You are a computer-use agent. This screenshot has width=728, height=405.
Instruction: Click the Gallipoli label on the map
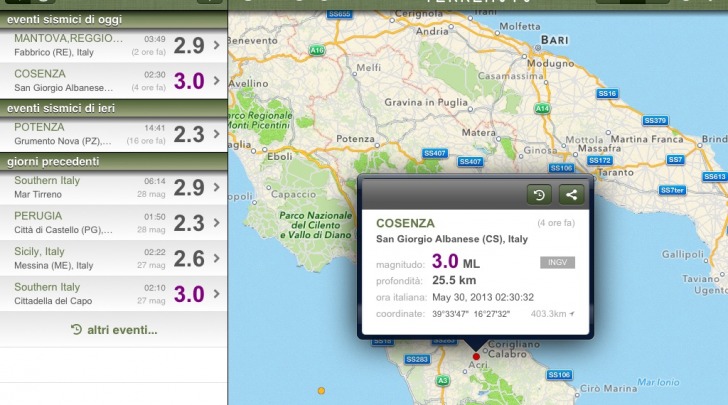tap(682, 254)
